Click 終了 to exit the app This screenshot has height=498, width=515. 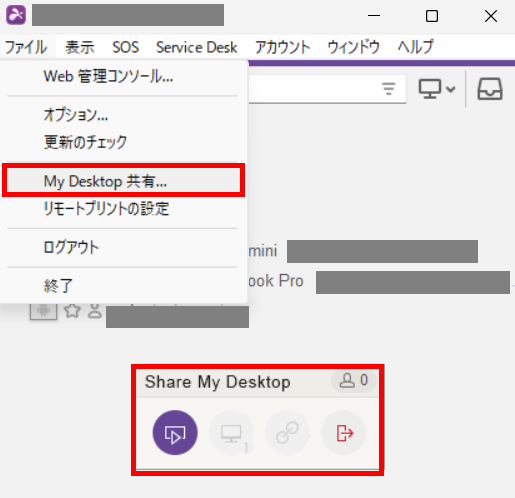pos(123,286)
